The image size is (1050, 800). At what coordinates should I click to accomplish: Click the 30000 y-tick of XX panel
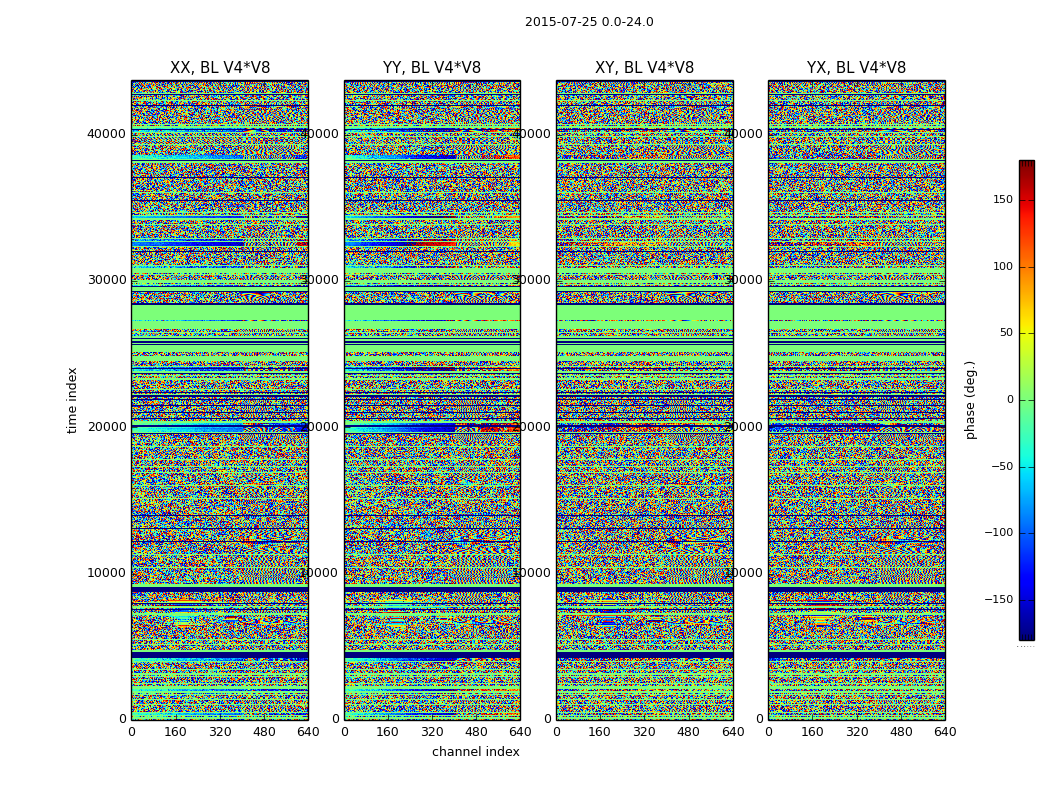[x=106, y=280]
